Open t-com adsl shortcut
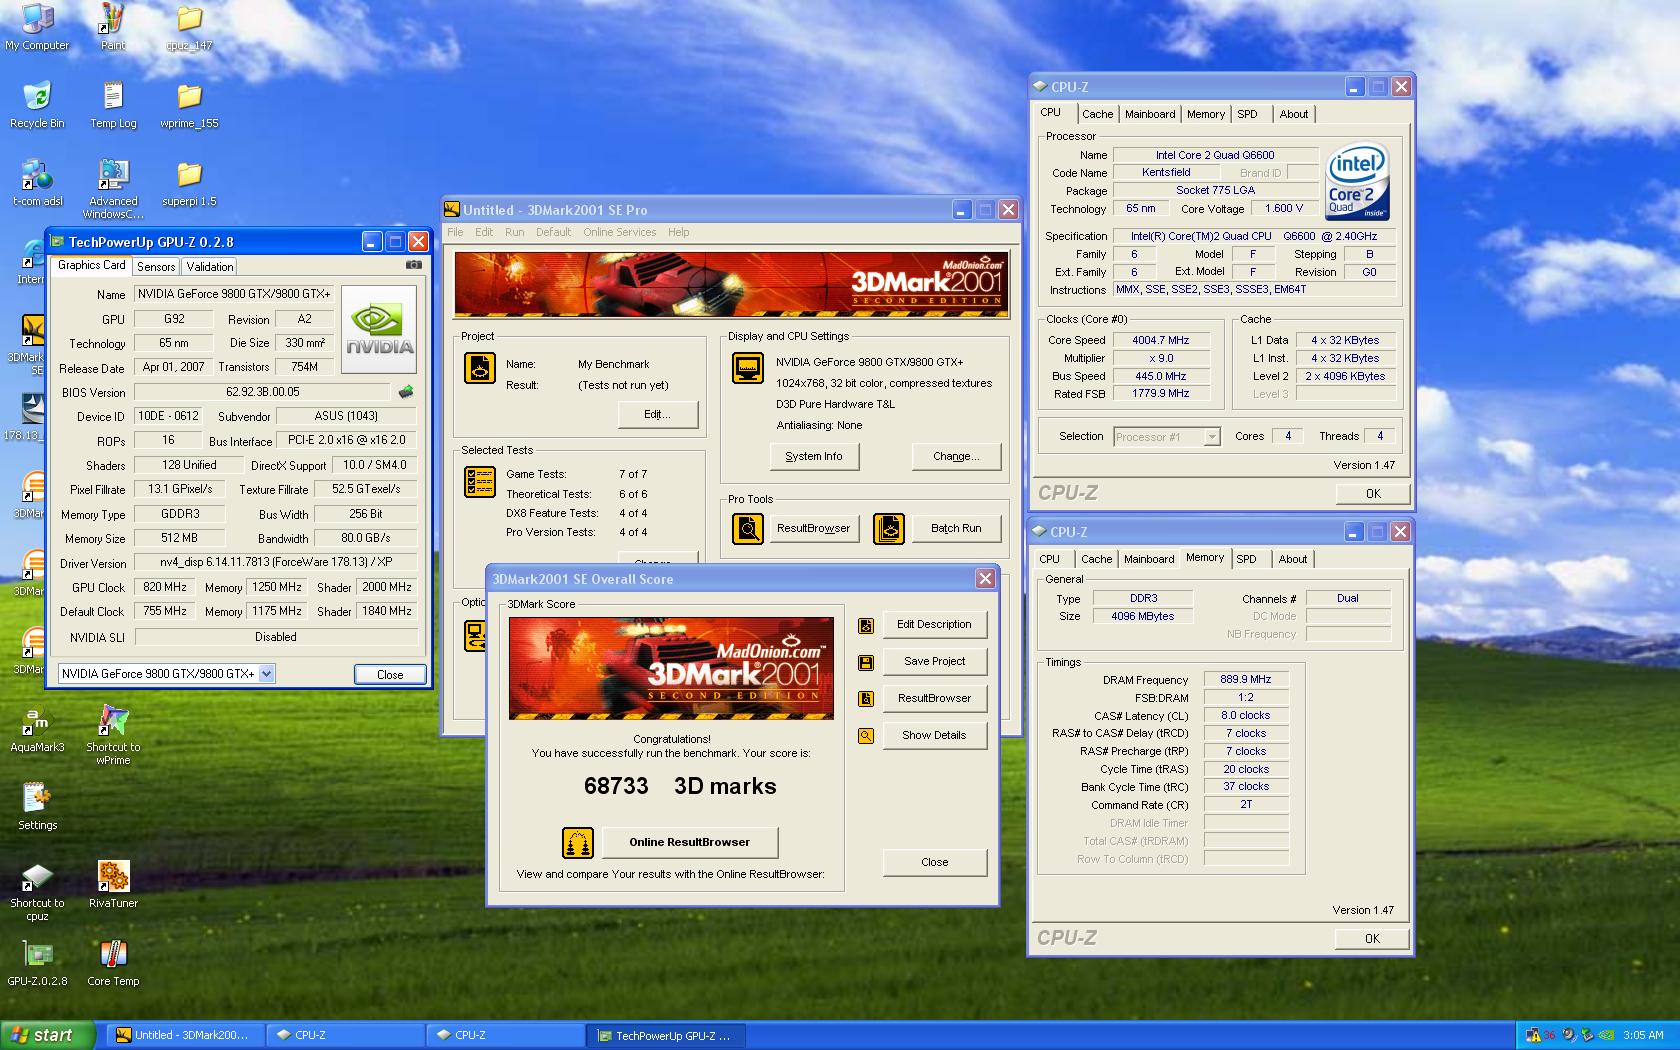Viewport: 1680px width, 1050px height. pyautogui.click(x=37, y=183)
